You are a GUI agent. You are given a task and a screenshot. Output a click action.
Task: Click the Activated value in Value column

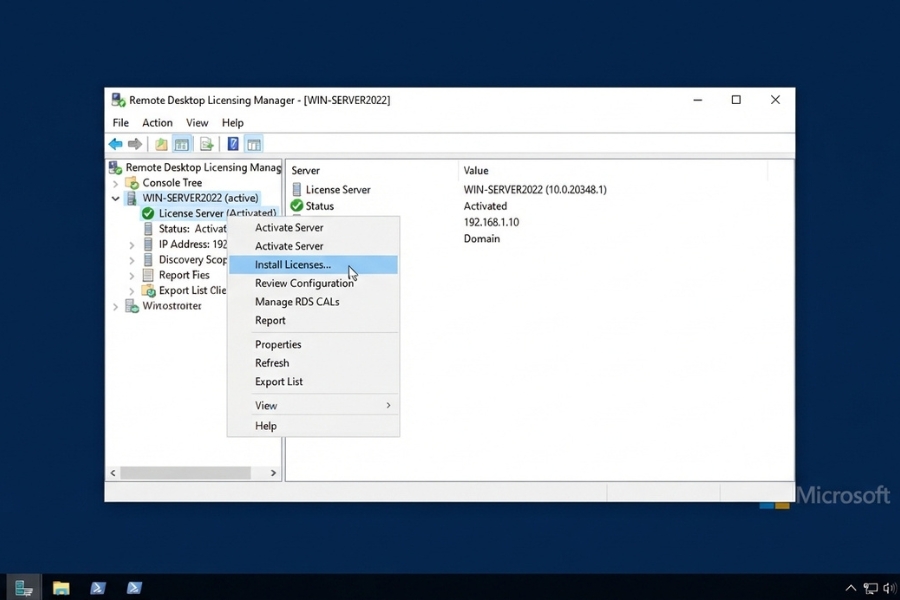485,206
